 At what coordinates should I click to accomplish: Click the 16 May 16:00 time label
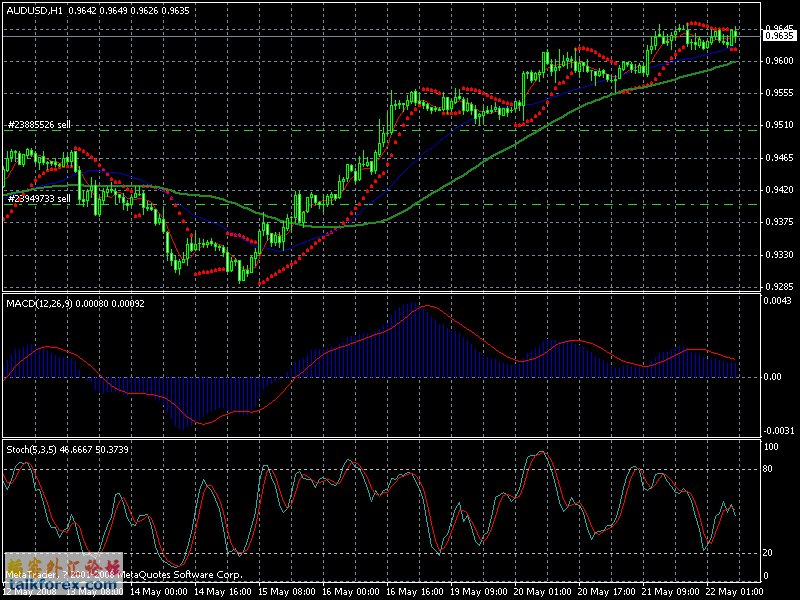[414, 592]
